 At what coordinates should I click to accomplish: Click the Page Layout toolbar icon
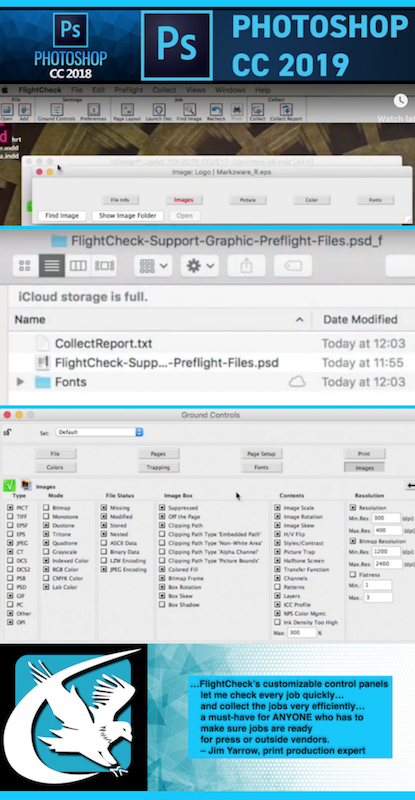pyautogui.click(x=127, y=110)
